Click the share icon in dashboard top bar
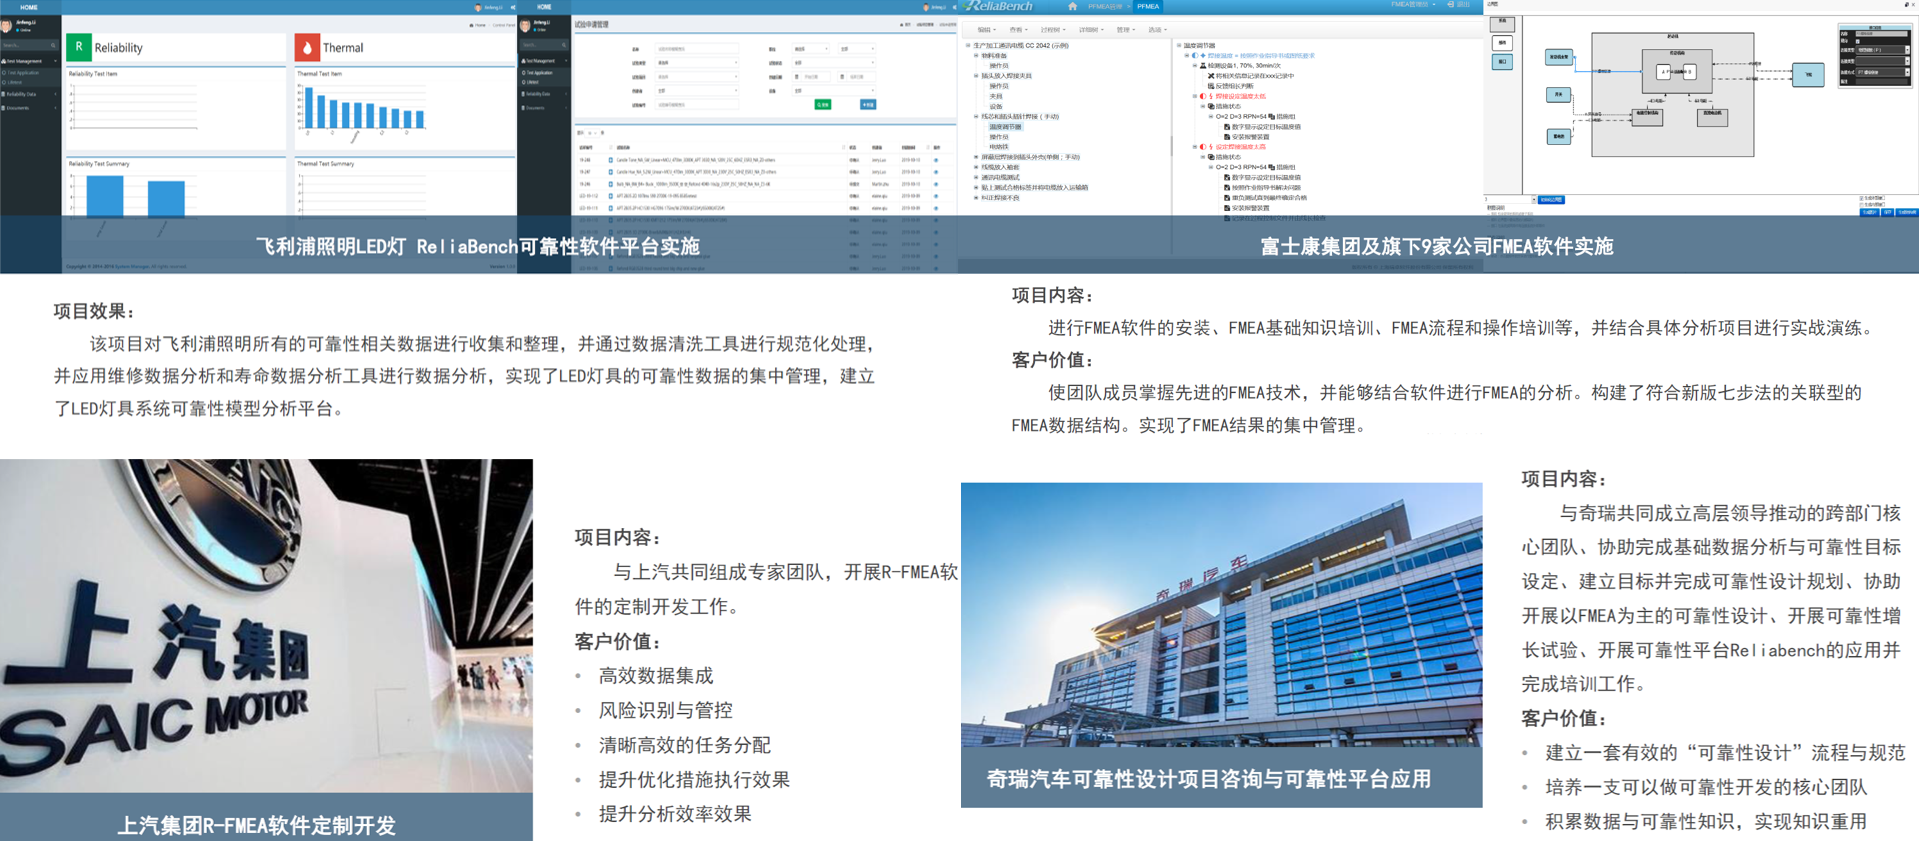1920x841 pixels. coord(513,7)
